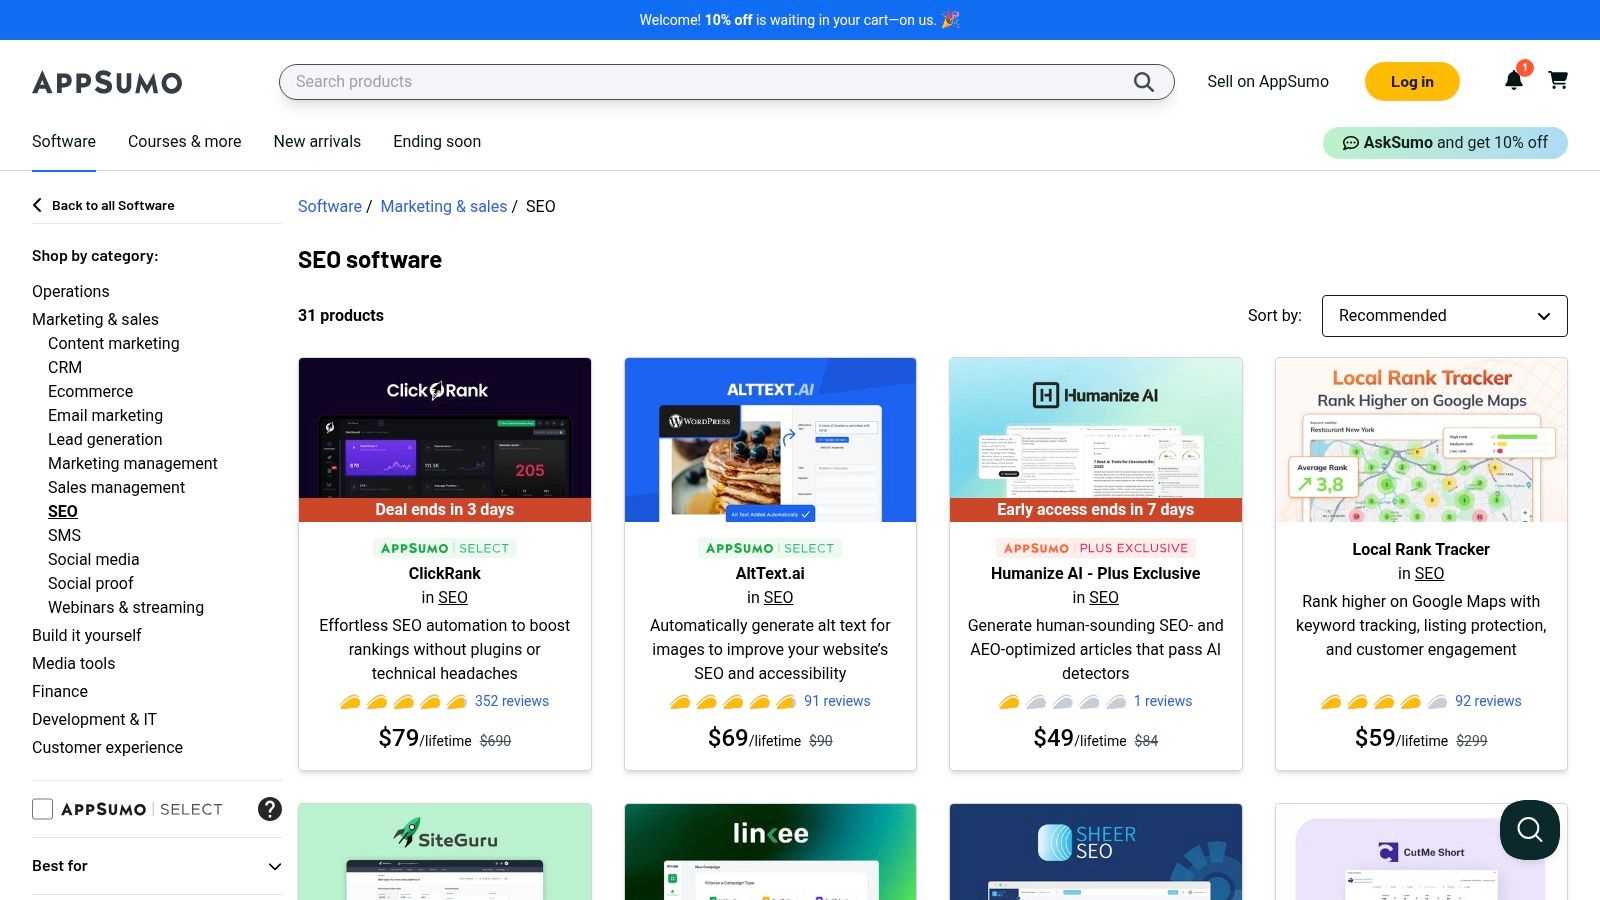Screen dimensions: 1600x900
Task: Open 91 reviews for AltText.ai
Action: pyautogui.click(x=837, y=701)
